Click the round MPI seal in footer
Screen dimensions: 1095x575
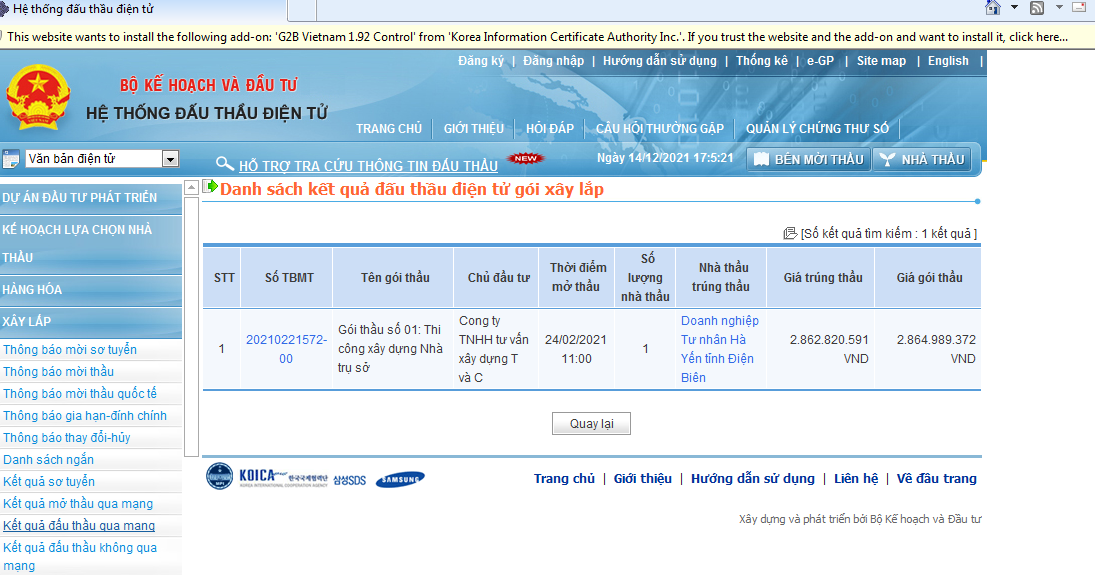219,477
